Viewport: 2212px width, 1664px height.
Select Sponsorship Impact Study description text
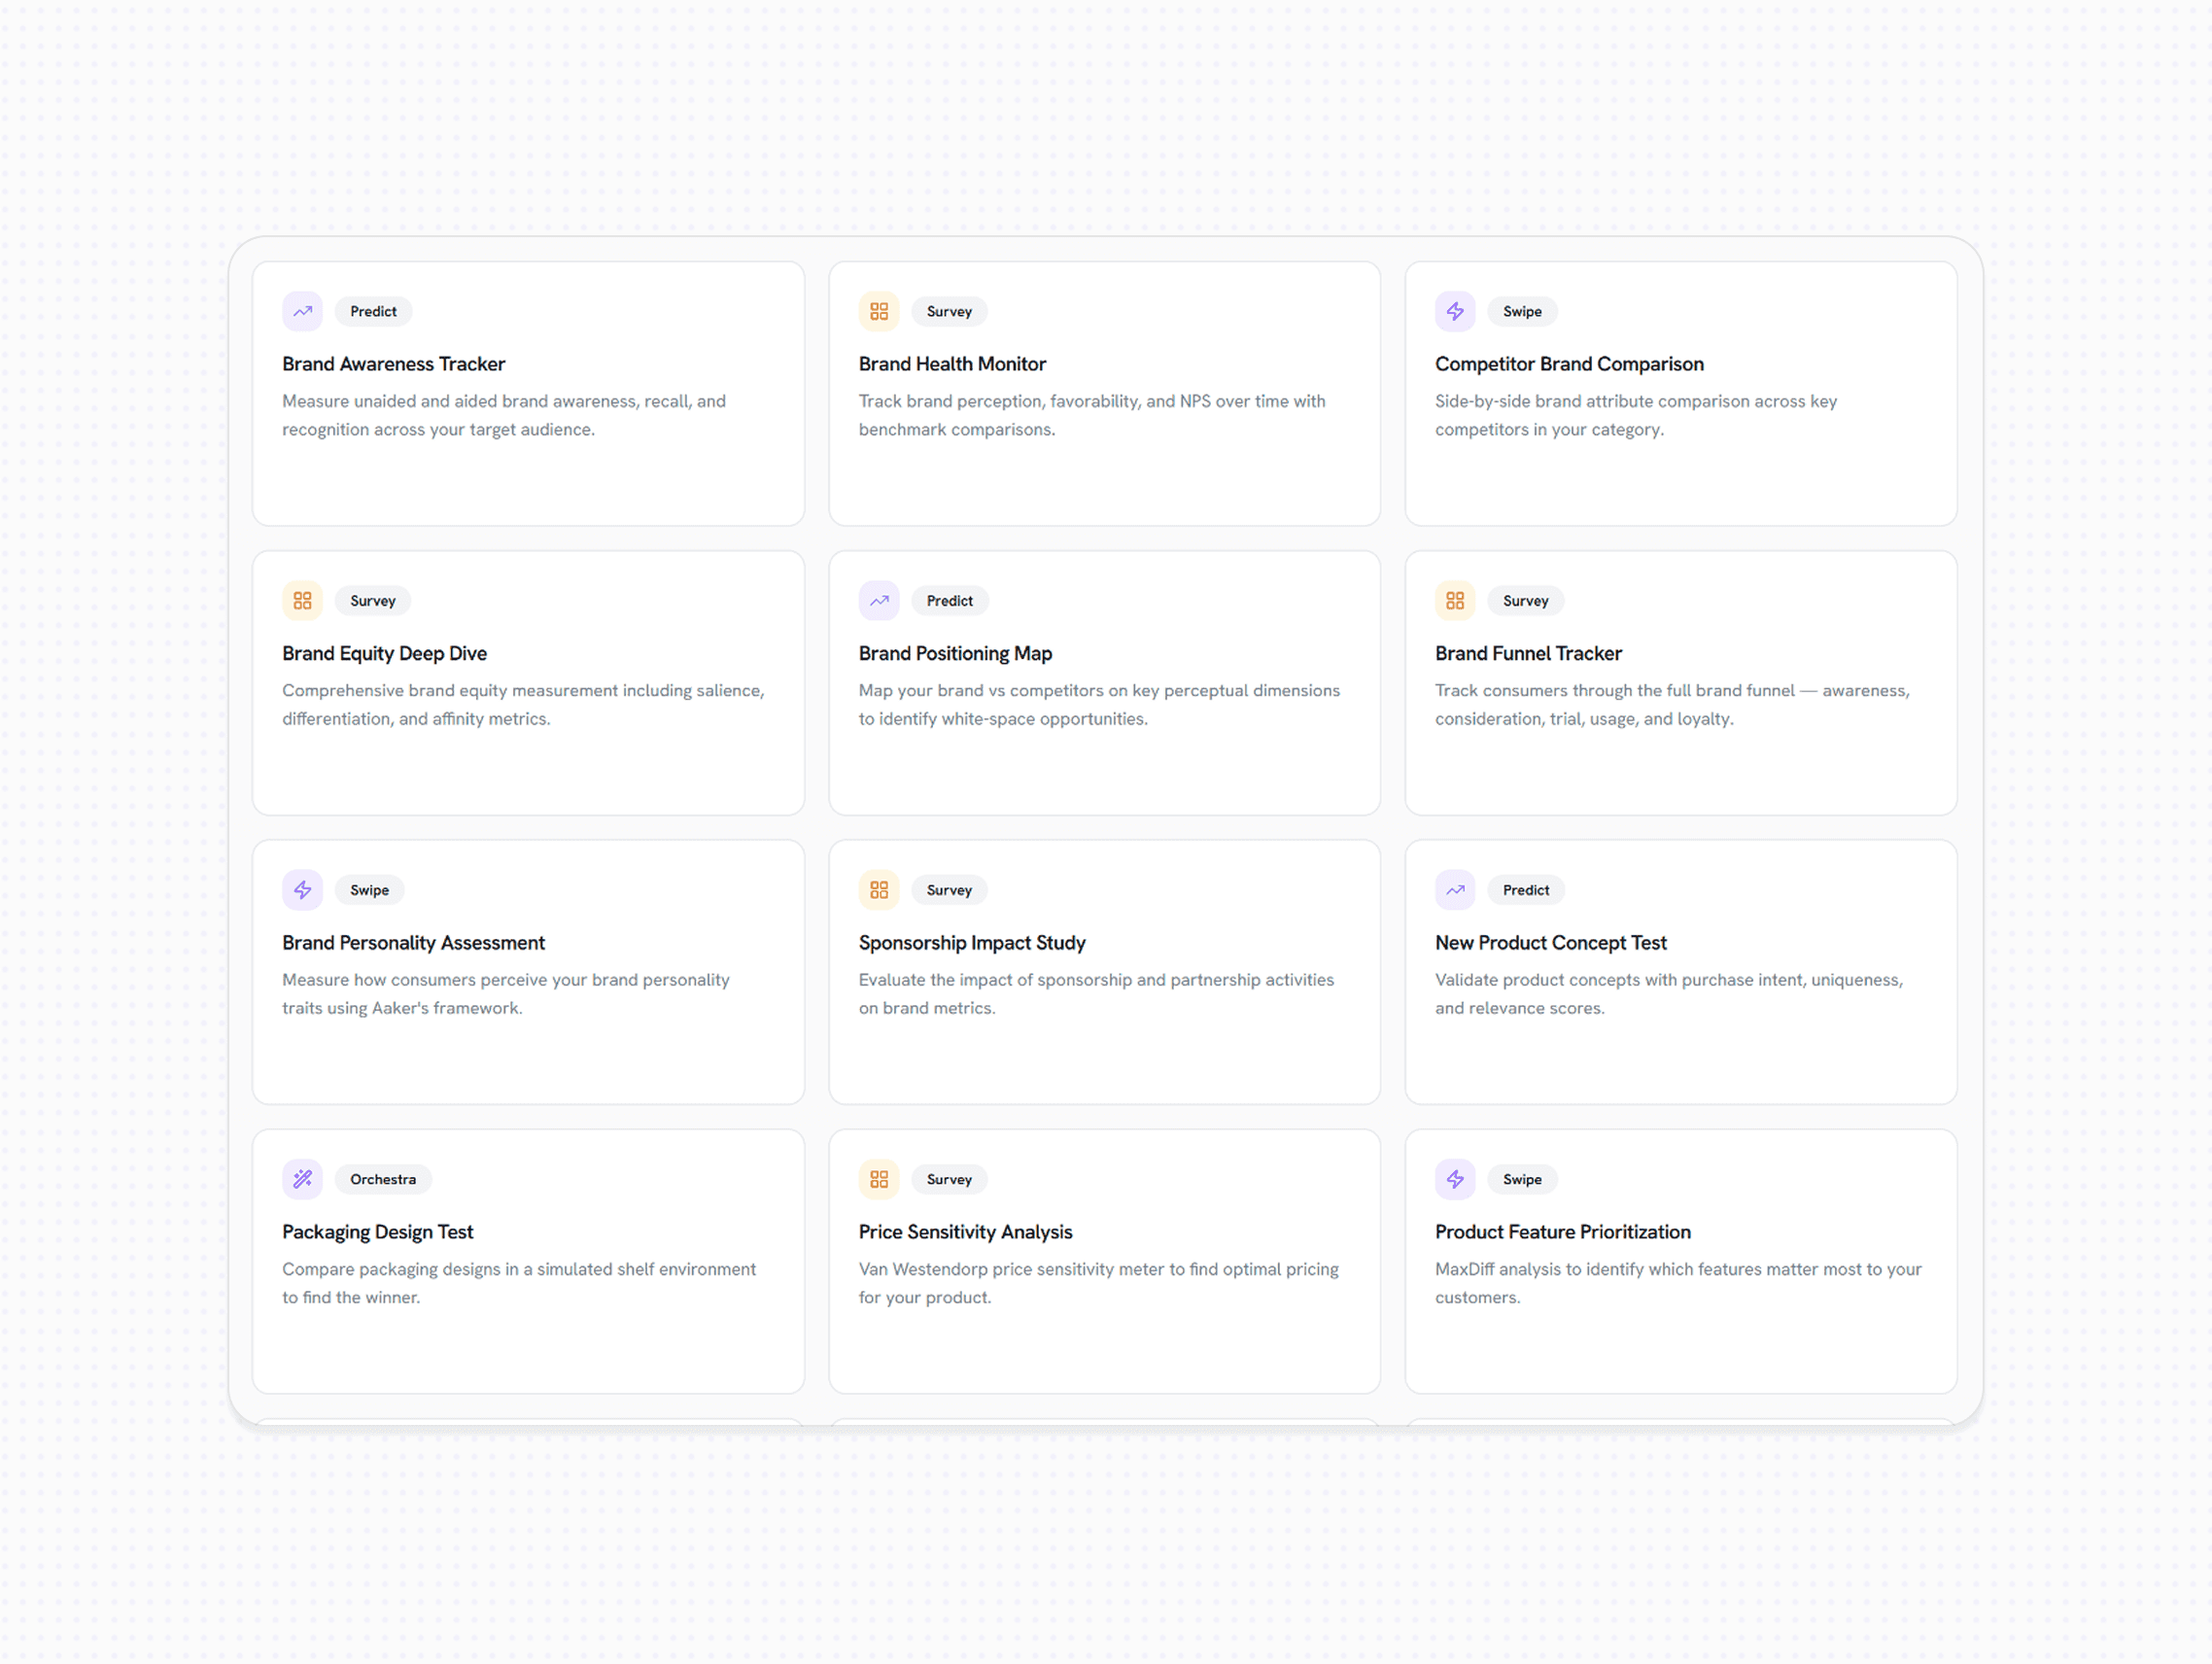click(x=1096, y=994)
